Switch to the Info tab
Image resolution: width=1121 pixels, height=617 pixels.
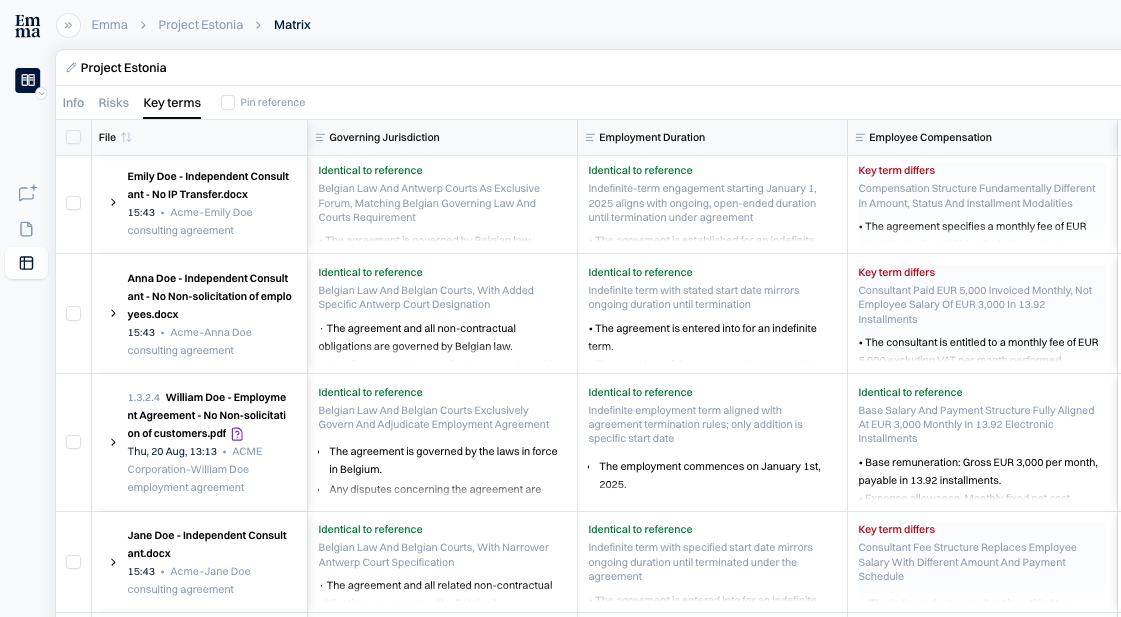(x=73, y=103)
